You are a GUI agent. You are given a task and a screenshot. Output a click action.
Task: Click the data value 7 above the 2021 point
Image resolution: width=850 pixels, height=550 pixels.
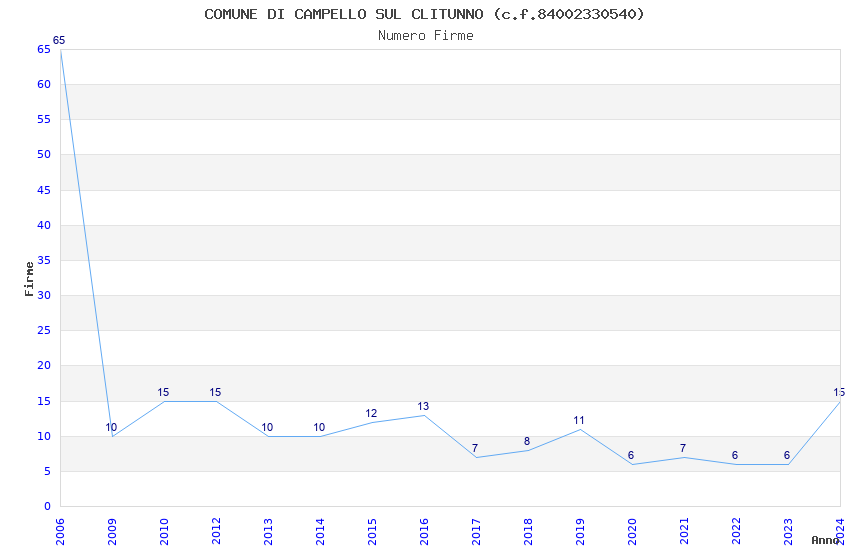click(683, 448)
